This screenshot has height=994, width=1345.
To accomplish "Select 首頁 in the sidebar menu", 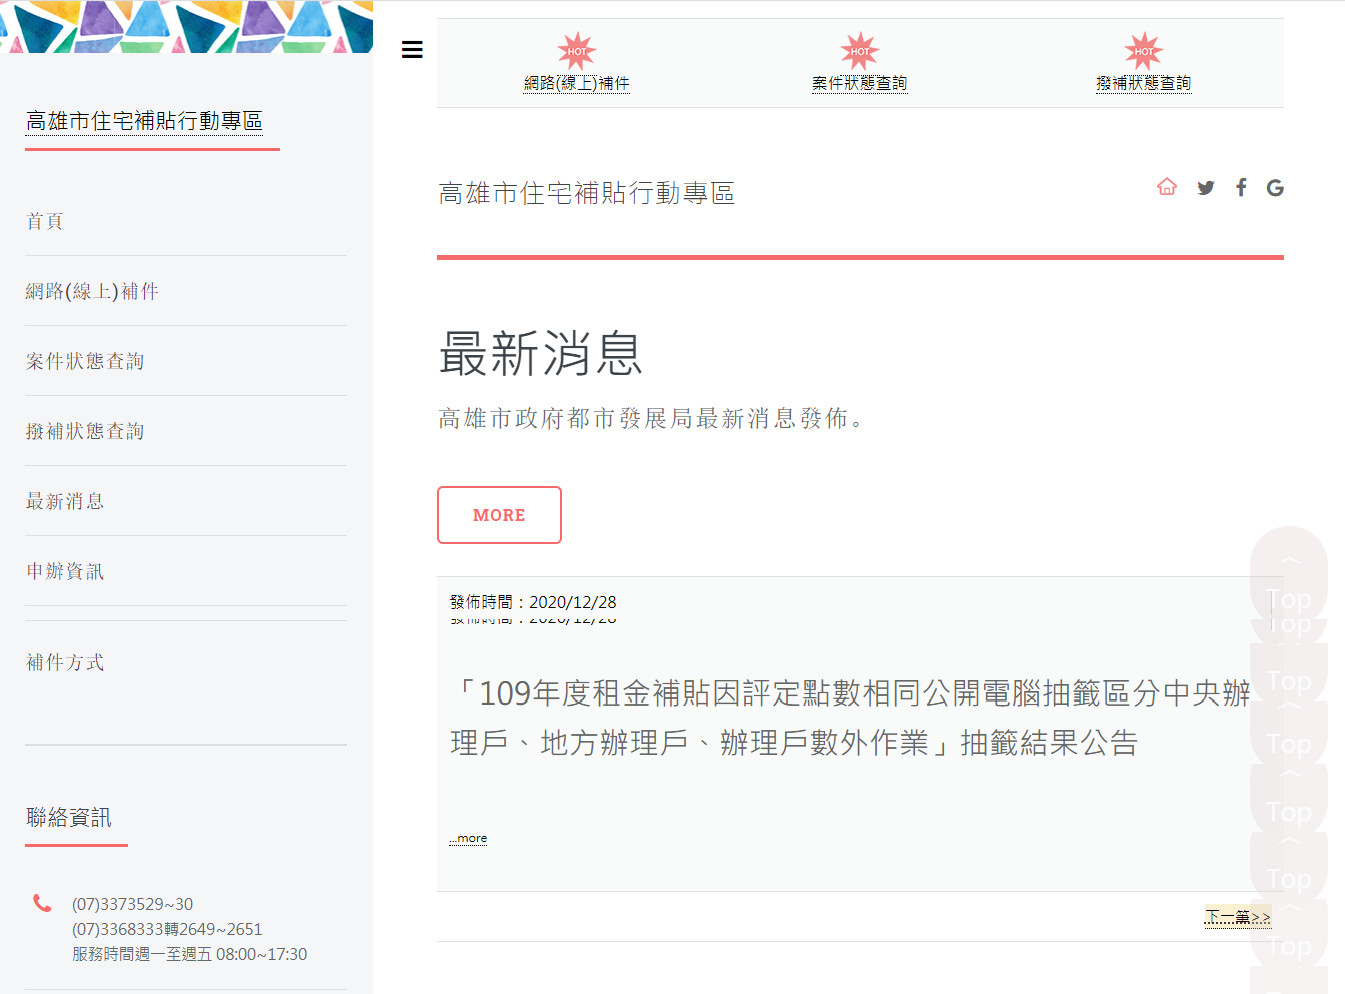I will 45,221.
